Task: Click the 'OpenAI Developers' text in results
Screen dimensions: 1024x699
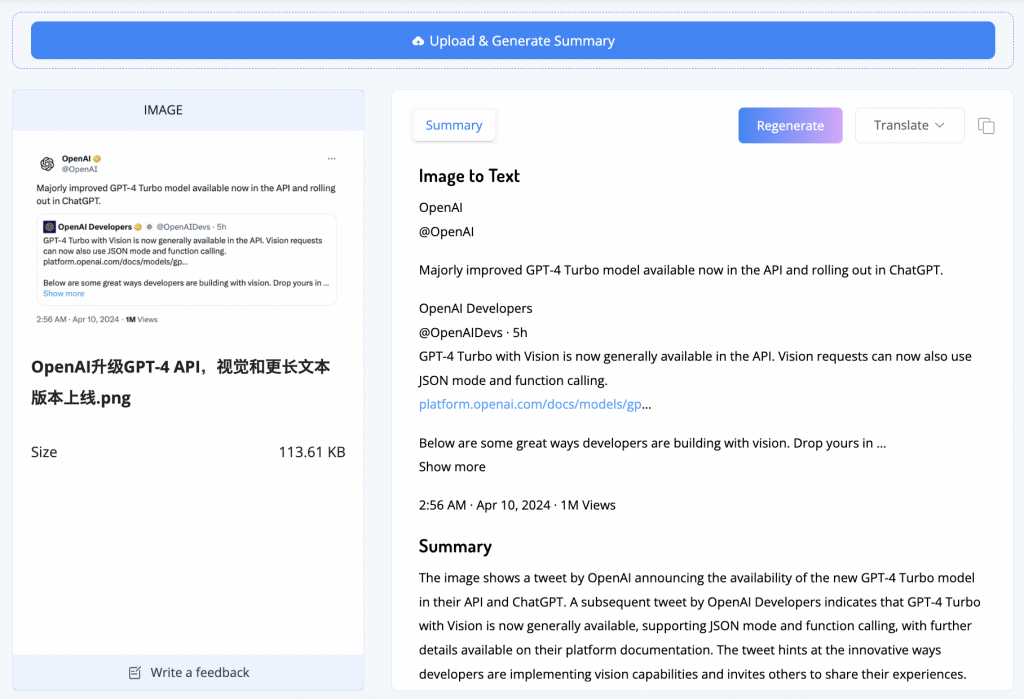Action: 475,308
